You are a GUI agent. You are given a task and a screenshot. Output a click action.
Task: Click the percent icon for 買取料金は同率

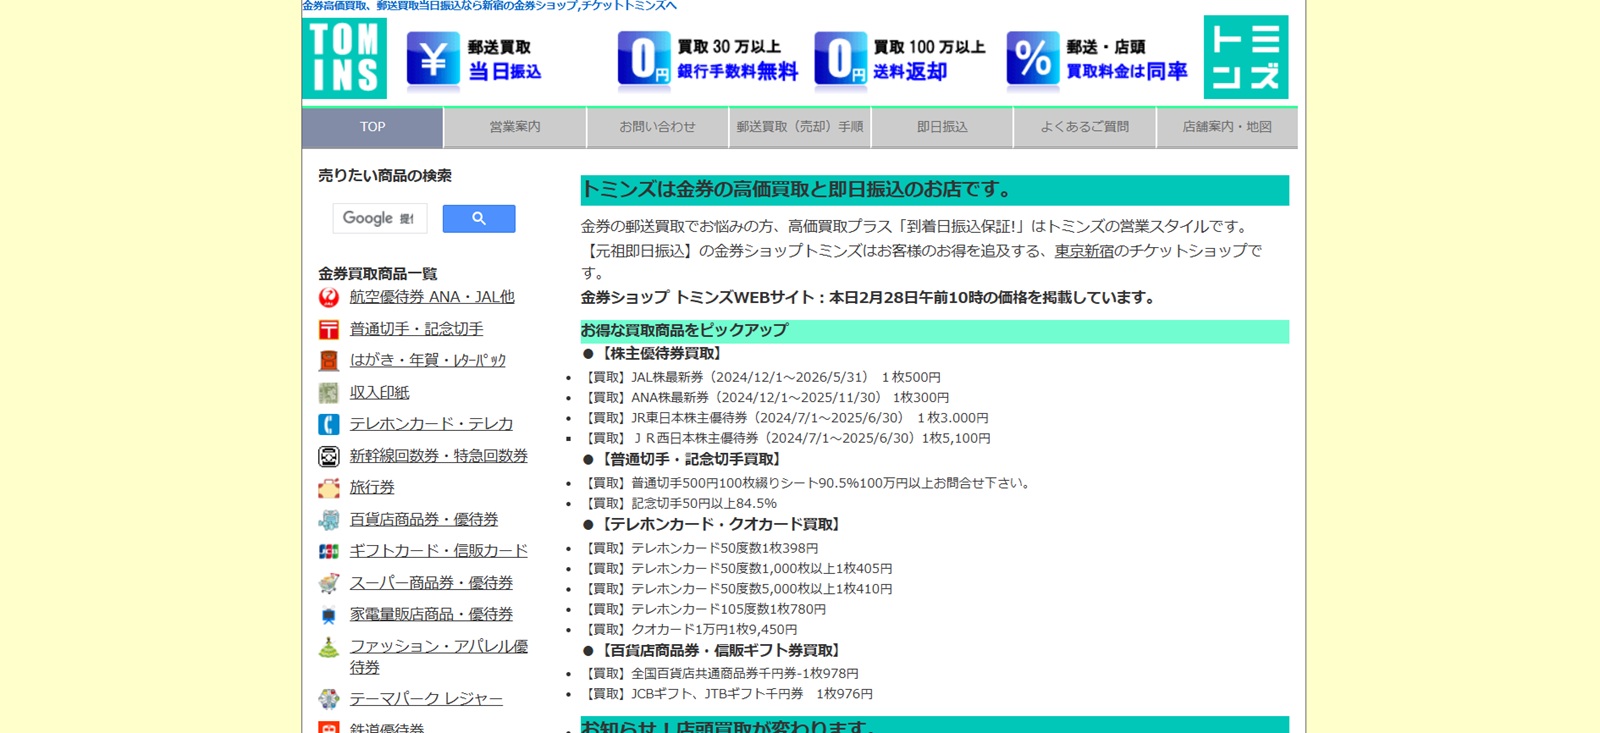1032,59
